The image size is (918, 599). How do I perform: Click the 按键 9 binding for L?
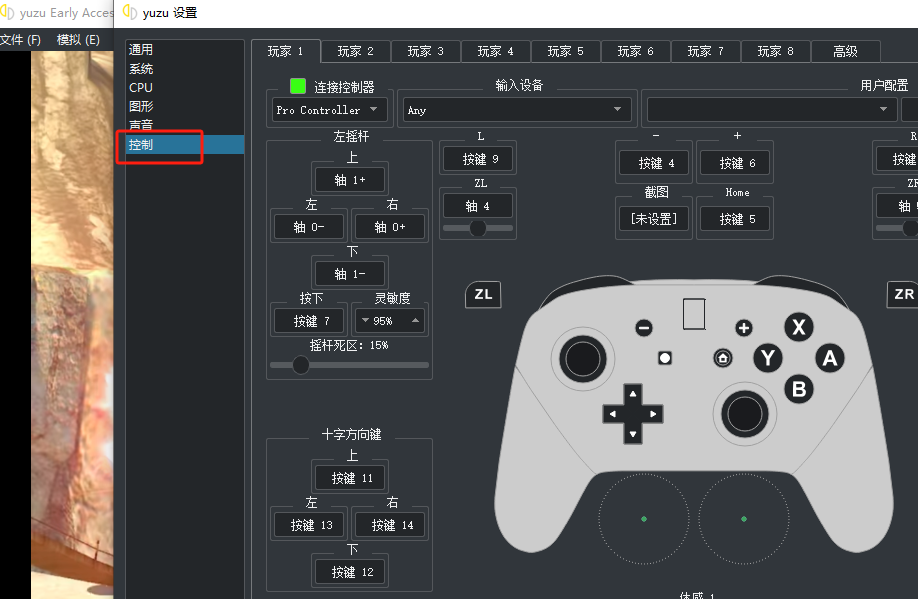point(478,159)
